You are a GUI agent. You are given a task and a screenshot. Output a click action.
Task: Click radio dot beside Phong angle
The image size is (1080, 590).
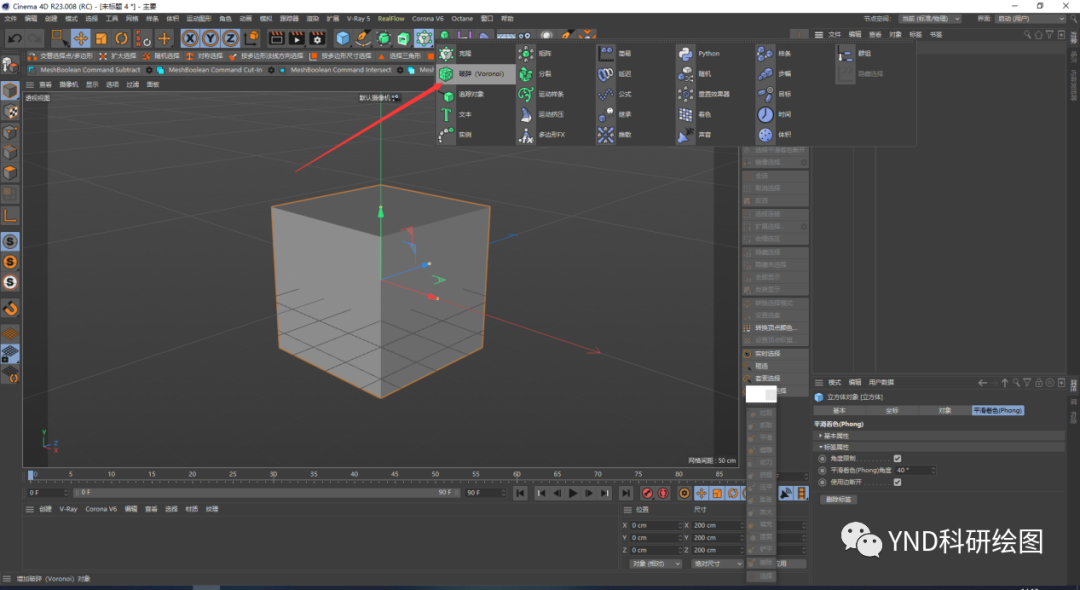[822, 470]
